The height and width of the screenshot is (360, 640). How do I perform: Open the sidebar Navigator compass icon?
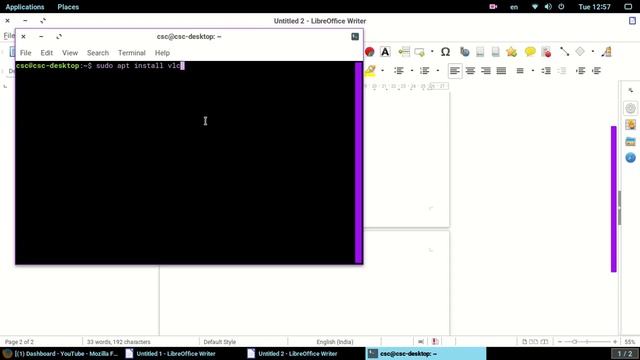point(630,158)
